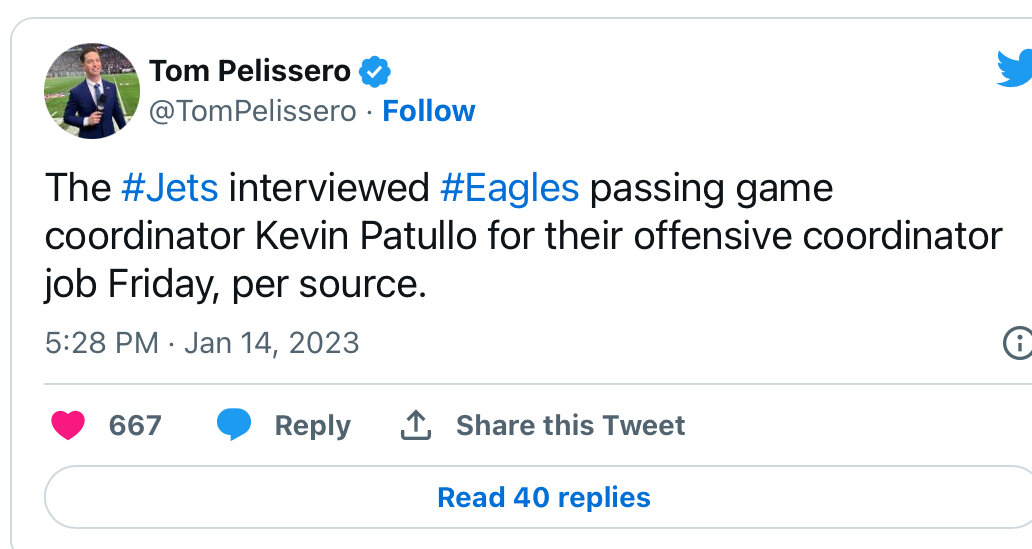Click the Jan 14, 2023 date

[x=272, y=343]
